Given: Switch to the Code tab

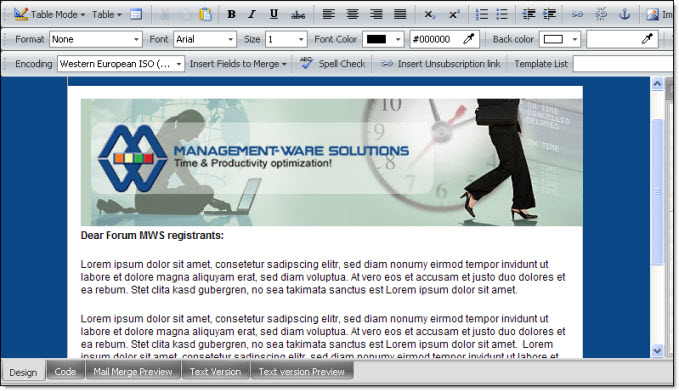Looking at the screenshot, I should tap(65, 371).
